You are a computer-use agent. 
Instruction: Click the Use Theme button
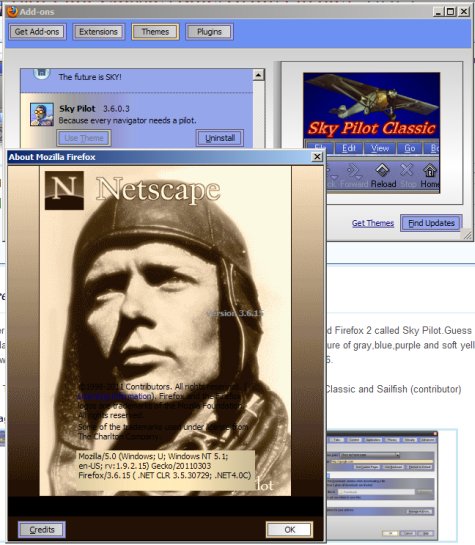click(x=84, y=138)
